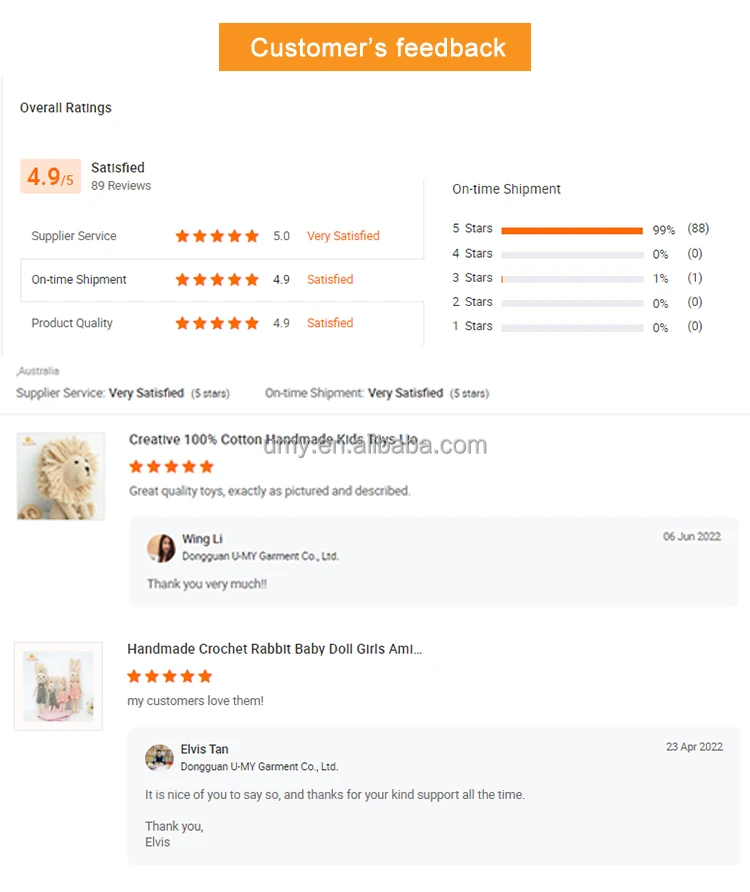Click the On-time Shipment five-star icons
Image resolution: width=750 pixels, height=892 pixels.
point(217,280)
